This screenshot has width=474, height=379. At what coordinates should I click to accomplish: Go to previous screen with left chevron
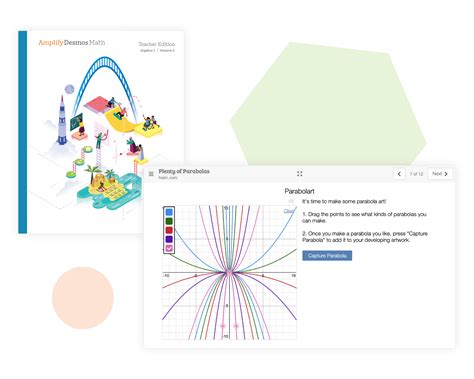(x=399, y=174)
